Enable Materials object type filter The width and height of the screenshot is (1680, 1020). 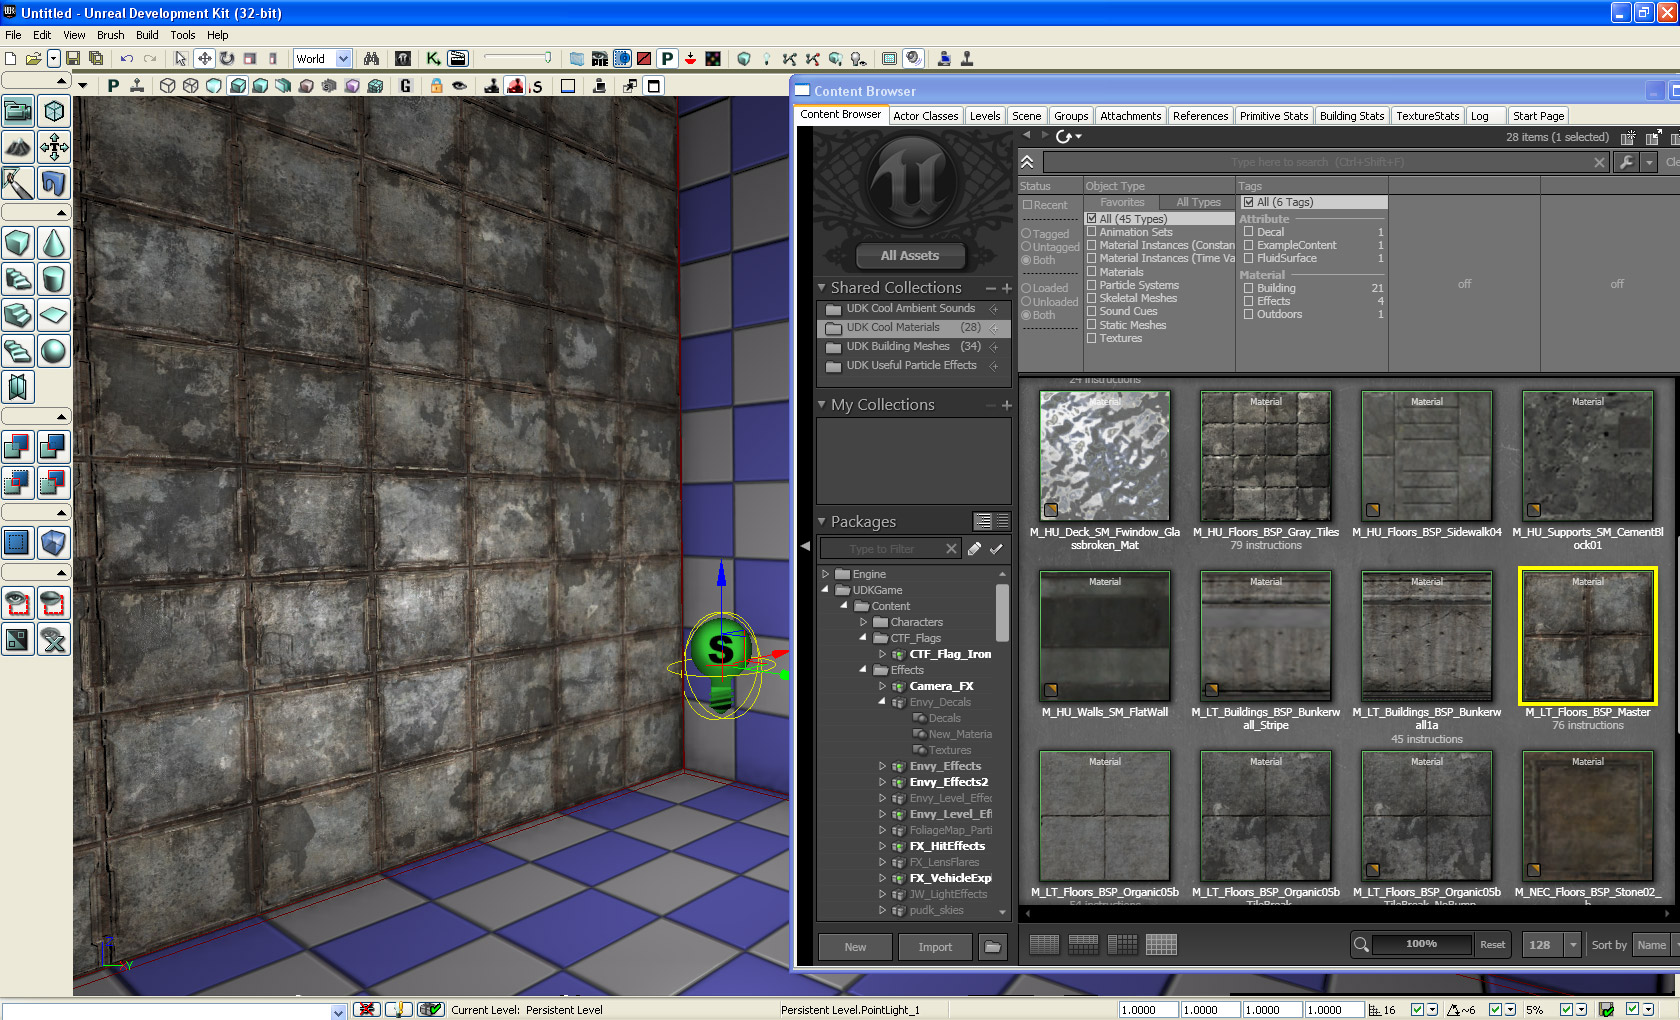click(x=1092, y=272)
